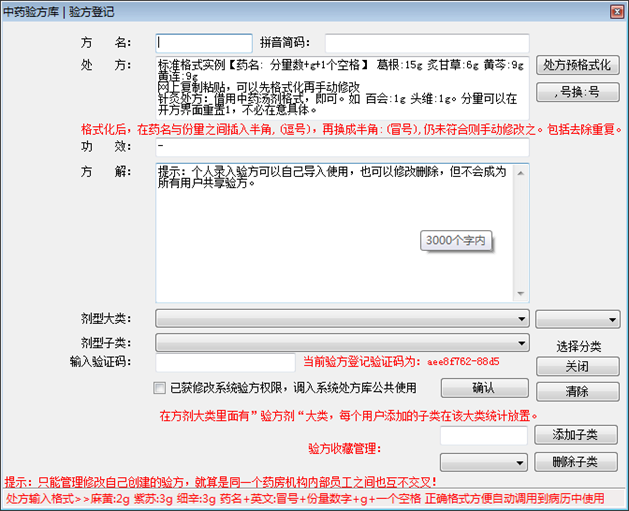Image resolution: width=629 pixels, height=511 pixels.
Task: Click the ,号换:号 button
Action: point(578,92)
